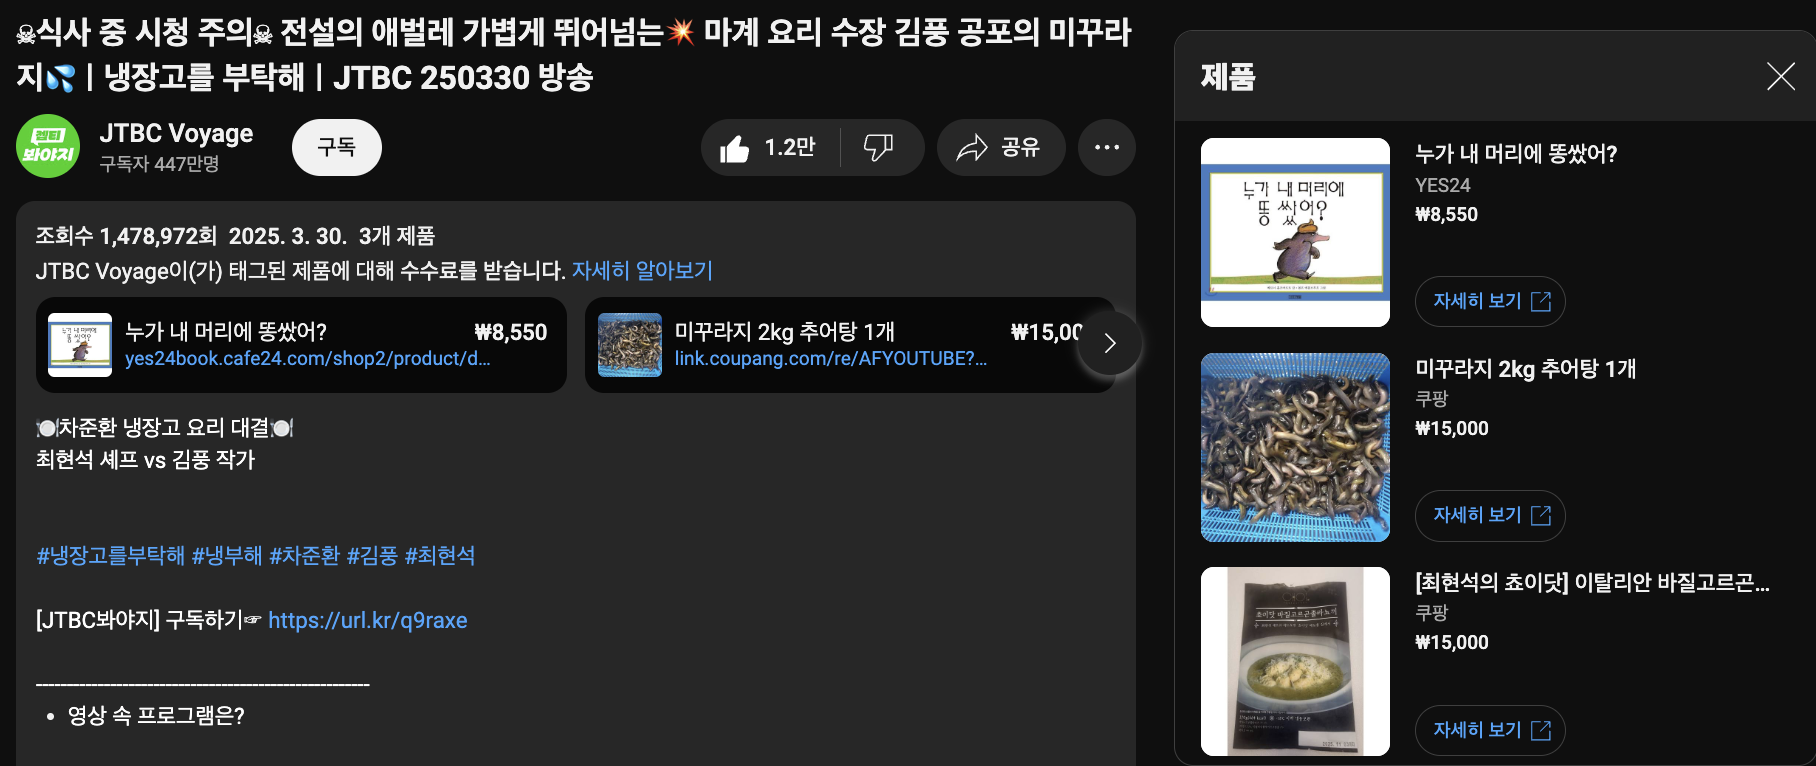
Task: Click the JTBC Voyage channel avatar
Action: coord(48,147)
